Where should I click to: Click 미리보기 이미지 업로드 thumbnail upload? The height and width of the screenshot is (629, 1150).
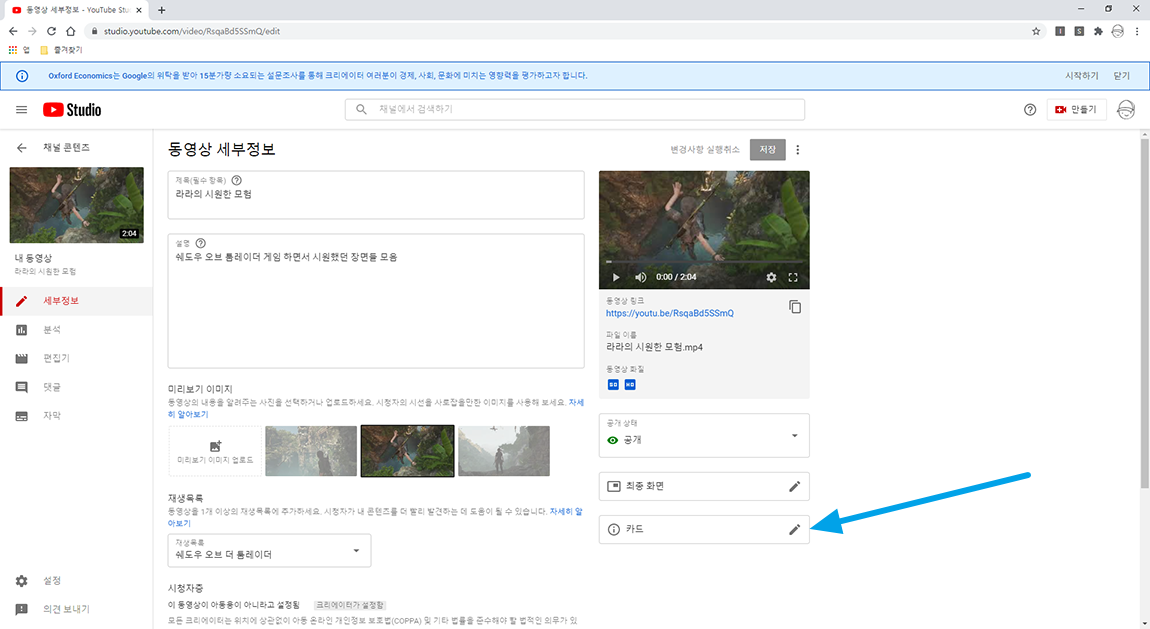click(215, 452)
